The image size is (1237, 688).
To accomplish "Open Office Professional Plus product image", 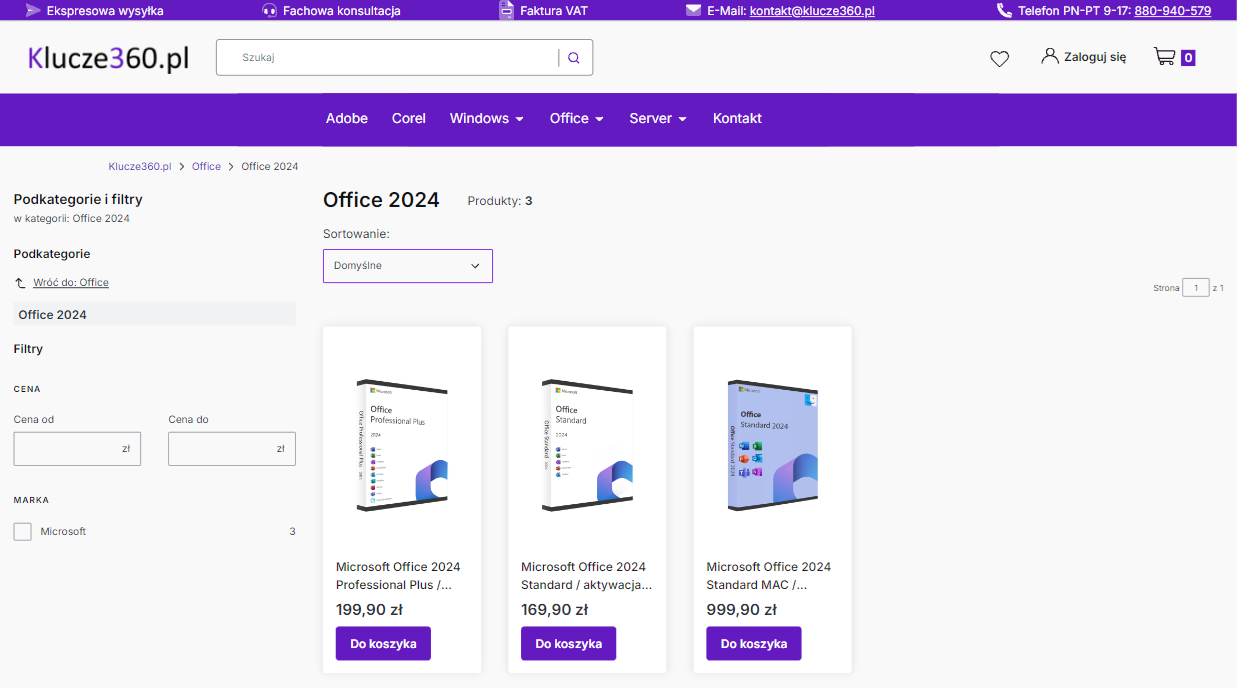I will [402, 446].
